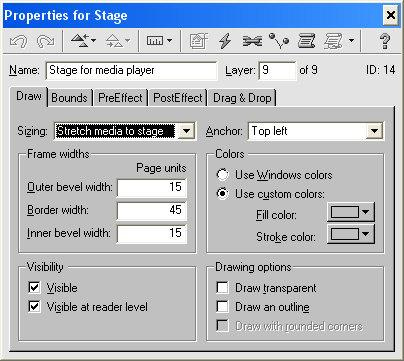Open the Drag & Drop tab
Image resolution: width=404 pixels, height=361 pixels.
tap(242, 98)
